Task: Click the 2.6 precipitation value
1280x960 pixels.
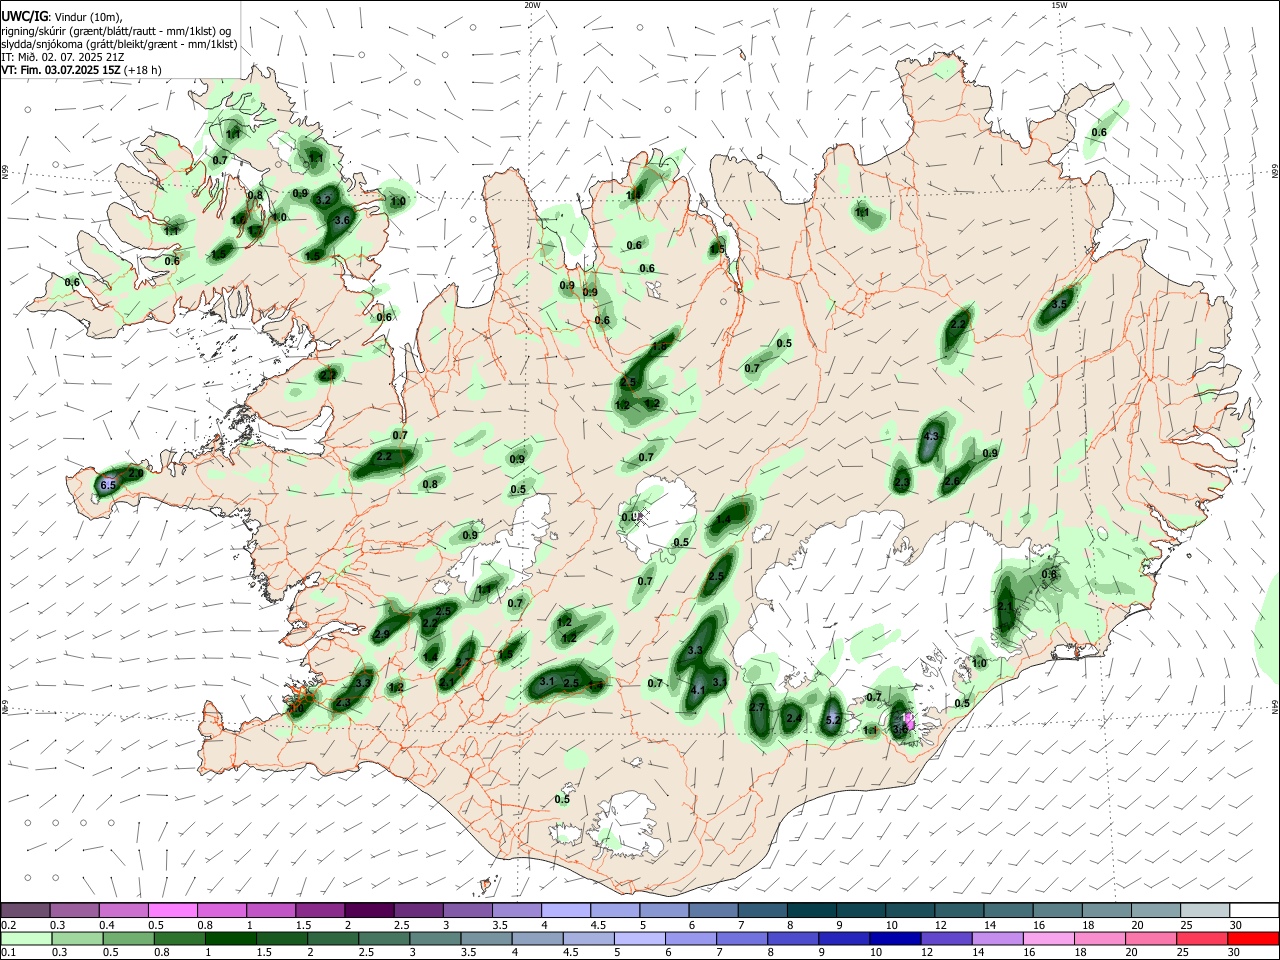Action: click(x=952, y=482)
